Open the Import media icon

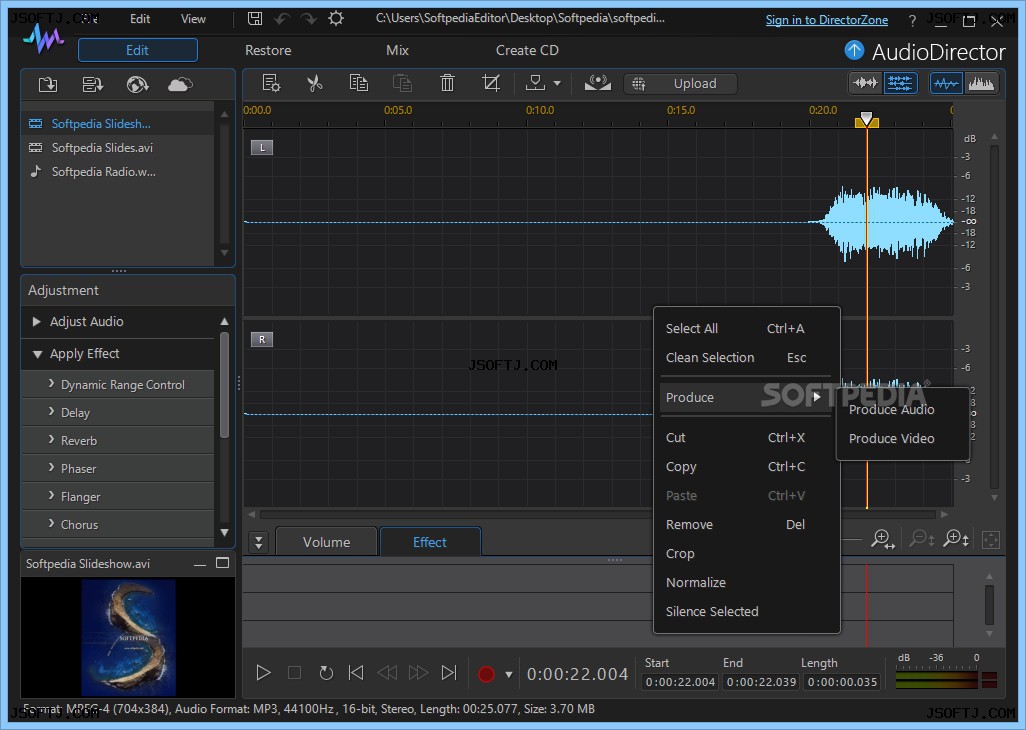point(48,84)
